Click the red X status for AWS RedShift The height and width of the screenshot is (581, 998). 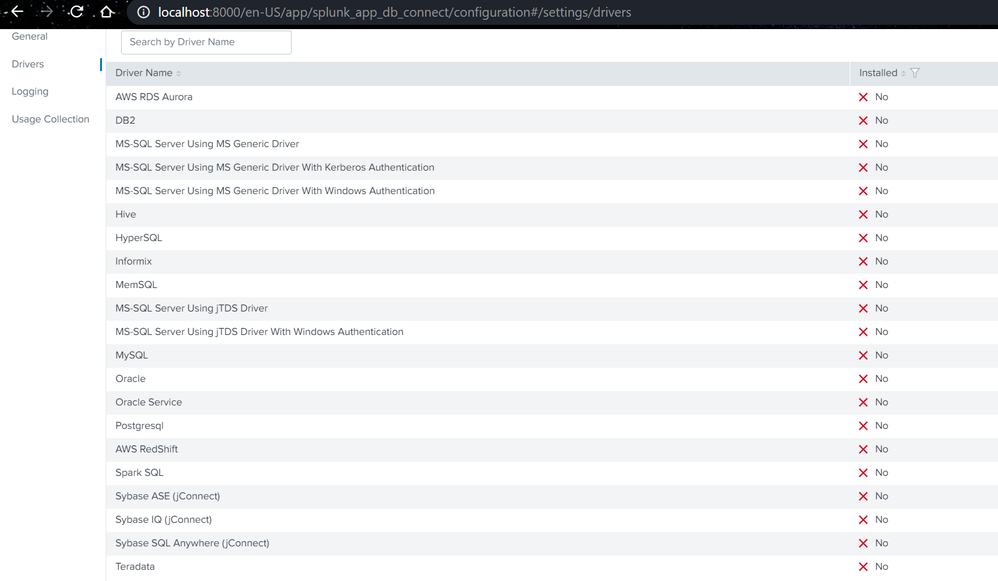863,450
